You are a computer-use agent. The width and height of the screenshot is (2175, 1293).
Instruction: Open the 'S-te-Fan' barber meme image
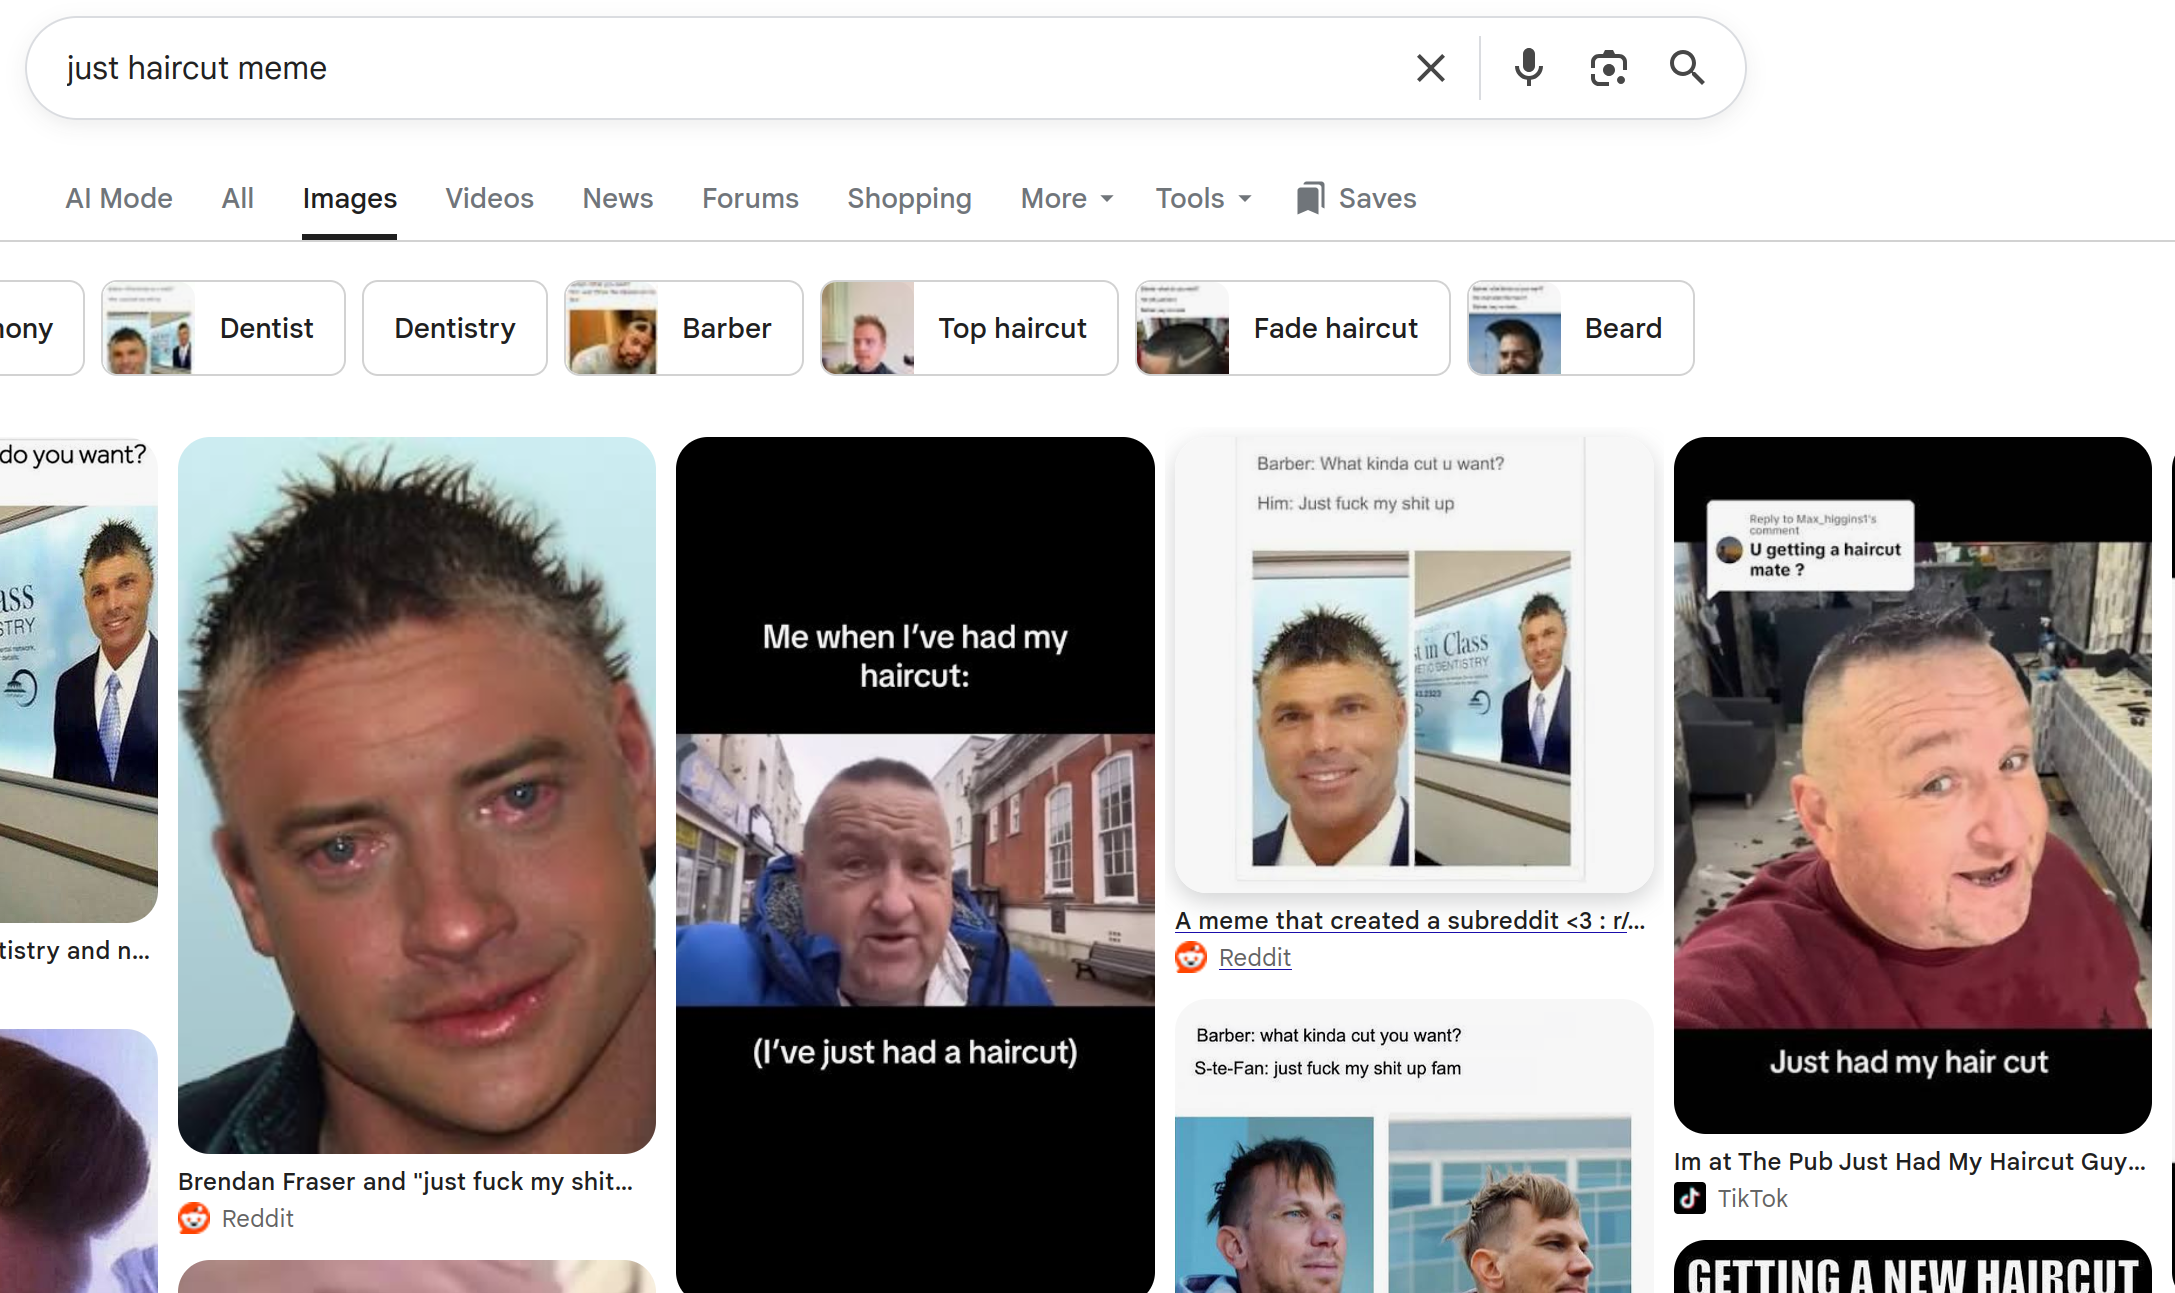pyautogui.click(x=1414, y=1146)
